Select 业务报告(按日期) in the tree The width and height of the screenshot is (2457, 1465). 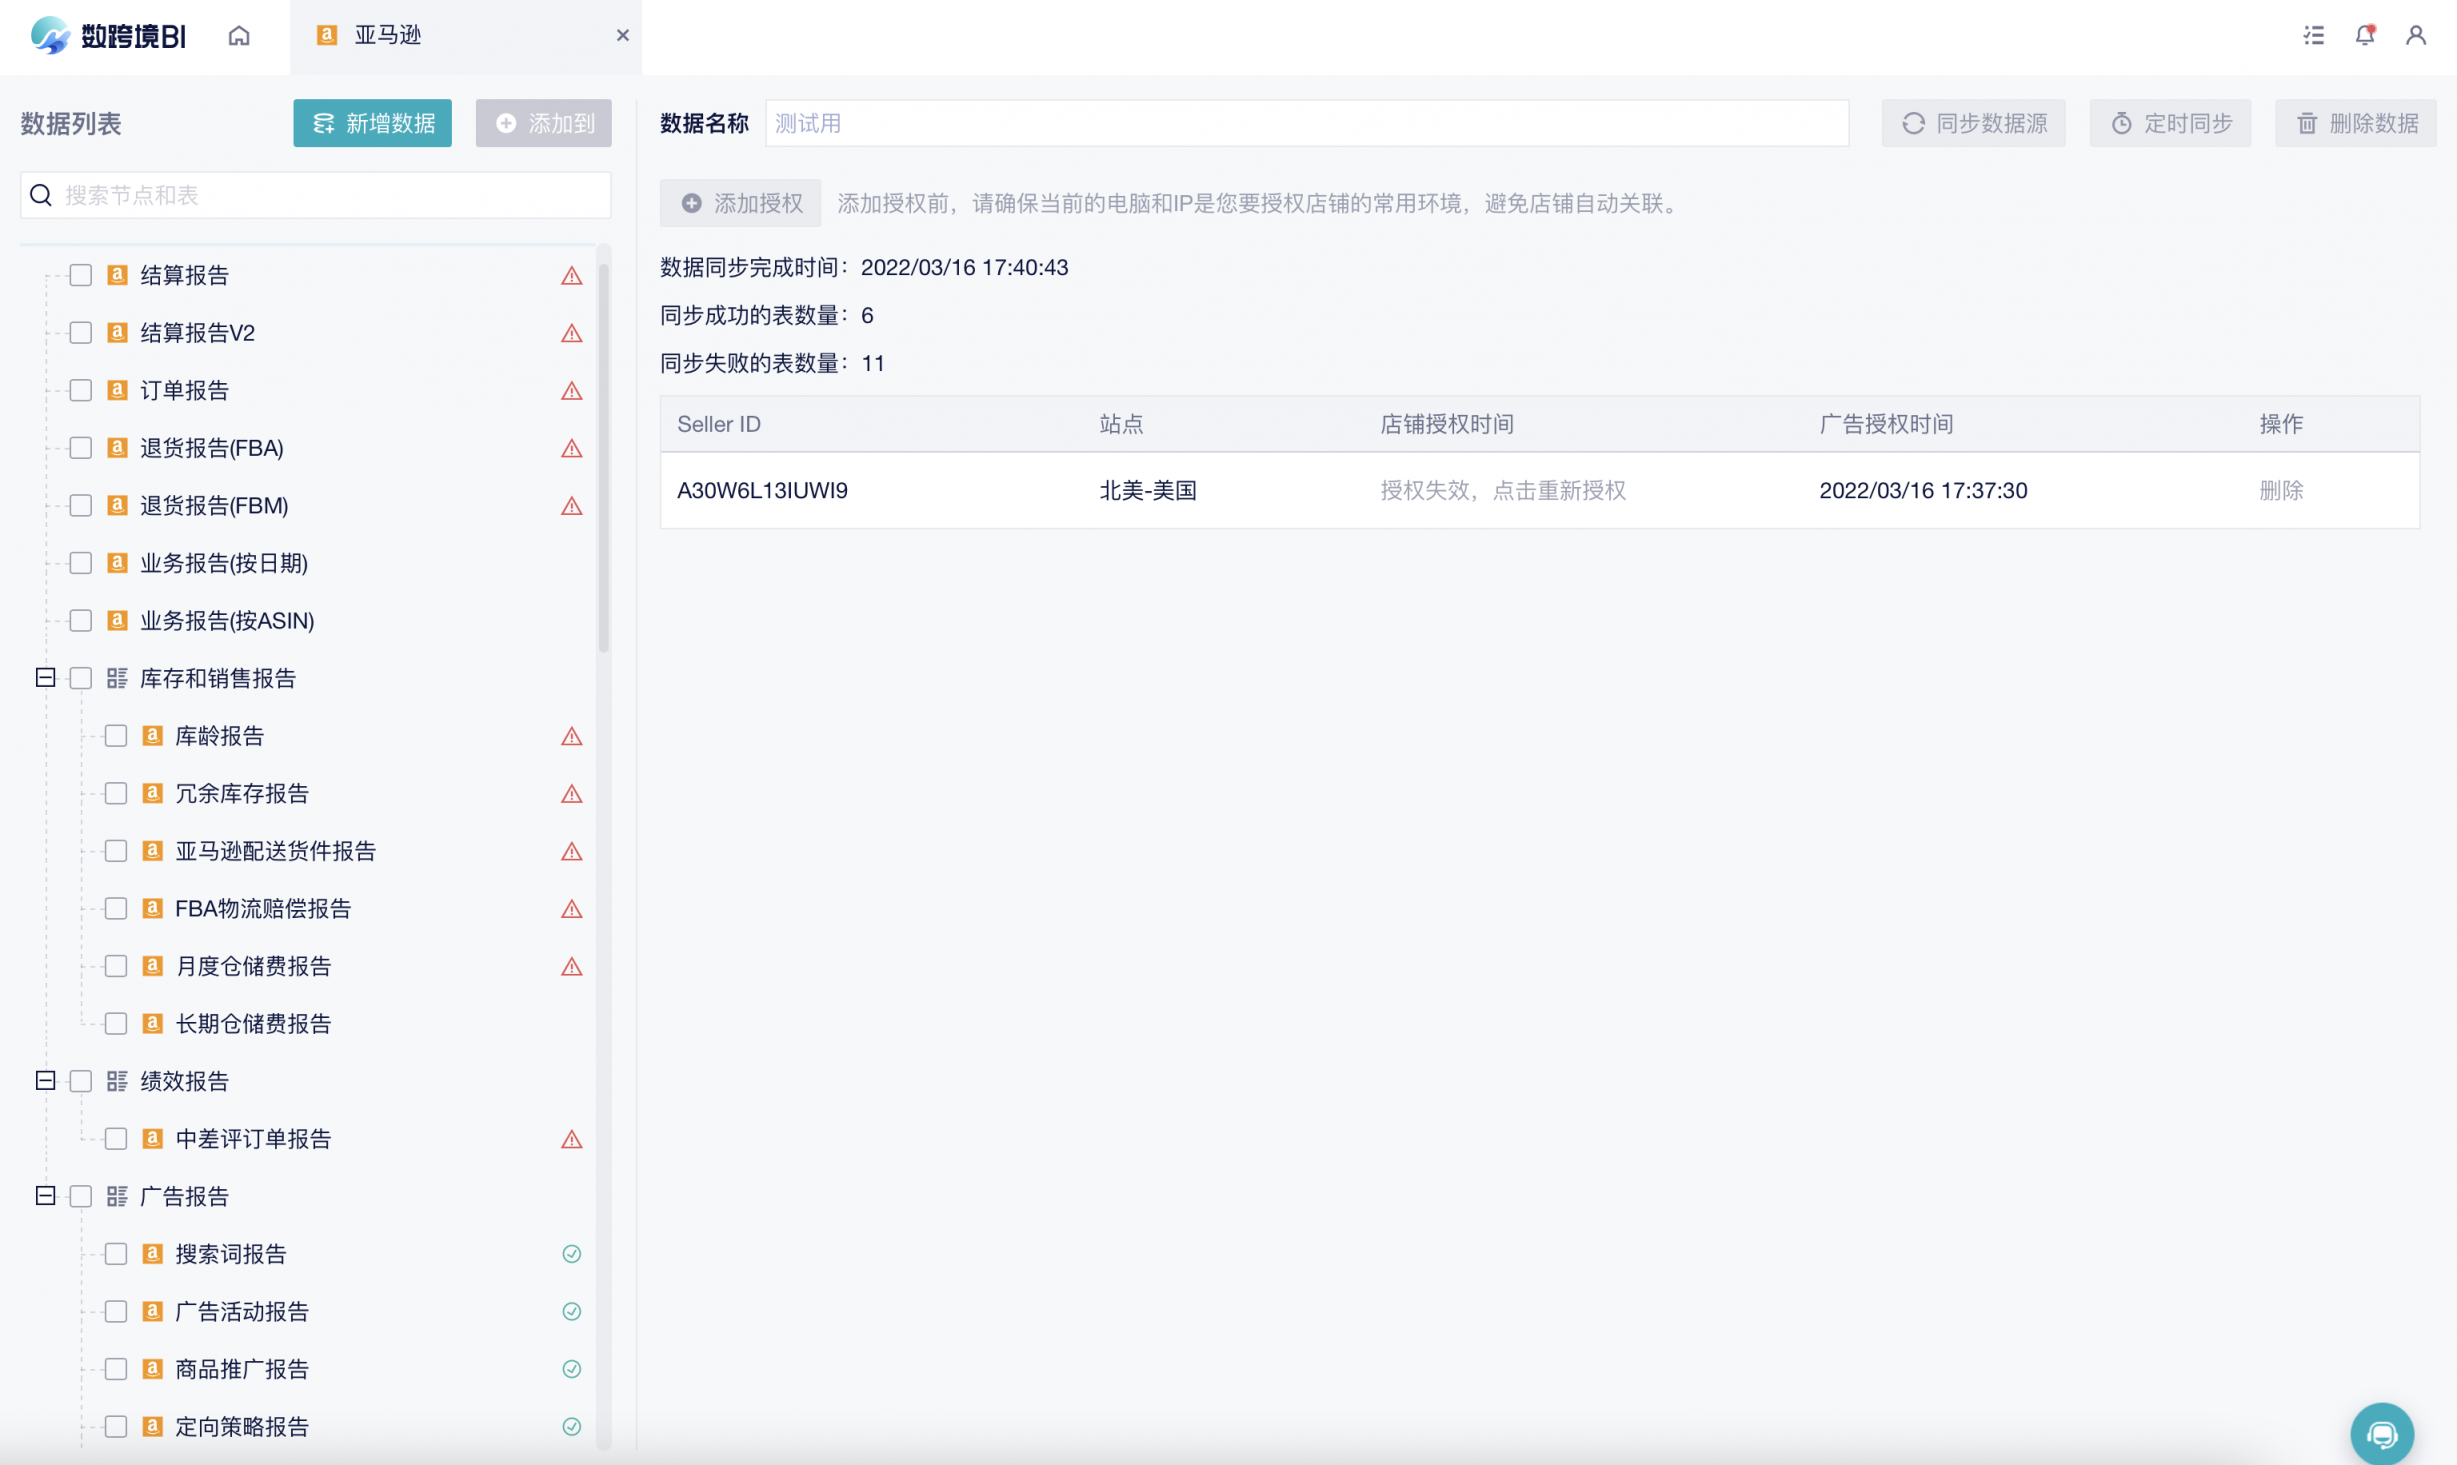pos(224,563)
